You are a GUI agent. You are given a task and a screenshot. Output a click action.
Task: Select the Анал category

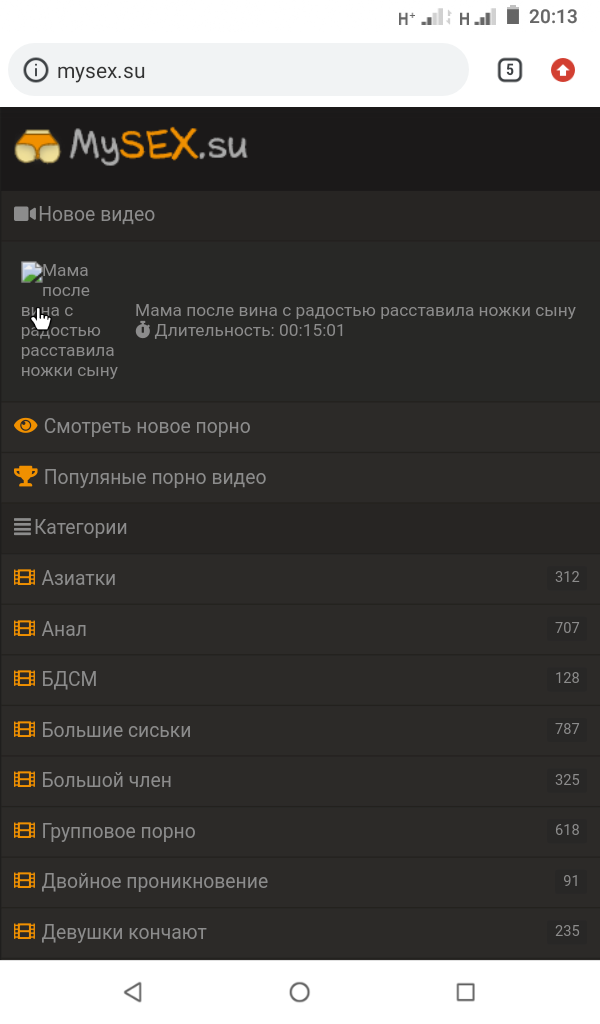[x=64, y=629]
